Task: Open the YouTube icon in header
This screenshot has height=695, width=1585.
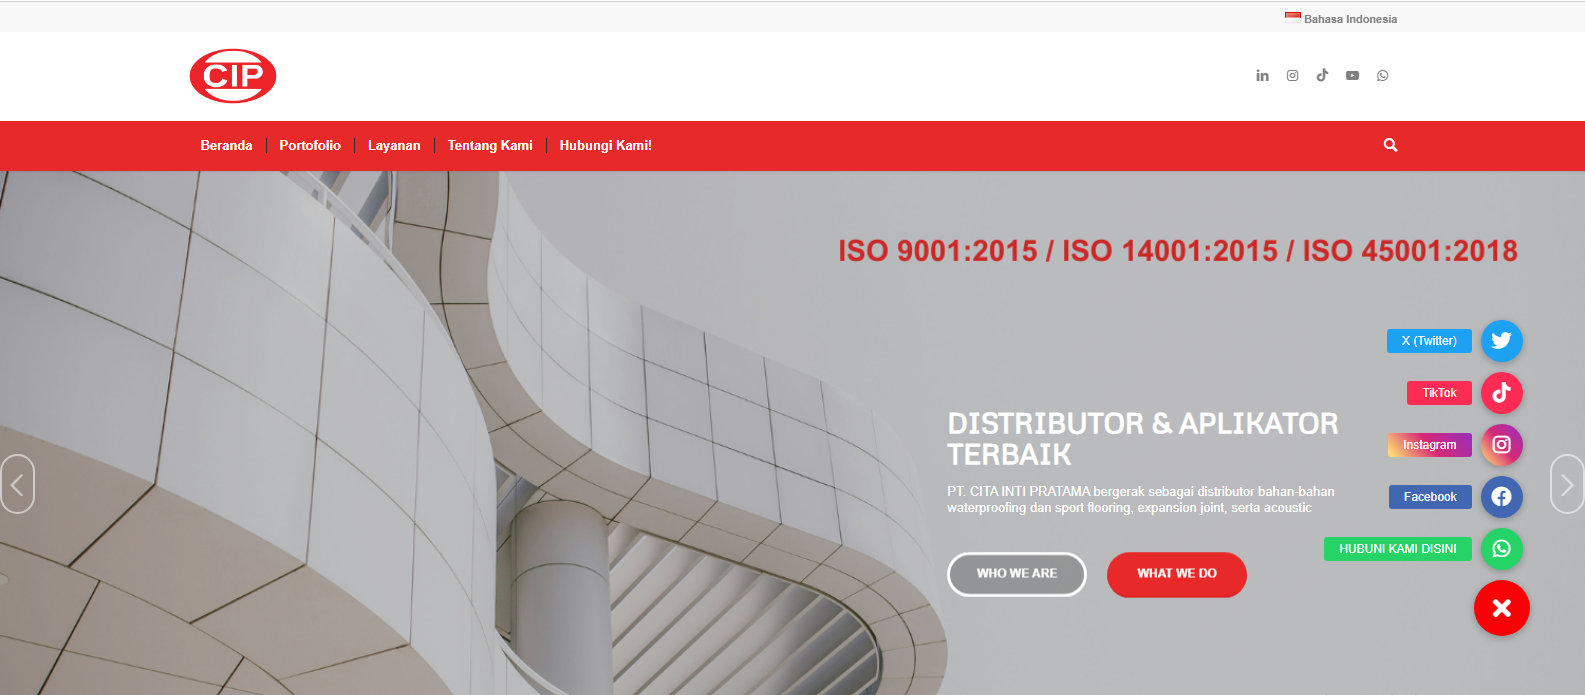Action: (x=1352, y=76)
